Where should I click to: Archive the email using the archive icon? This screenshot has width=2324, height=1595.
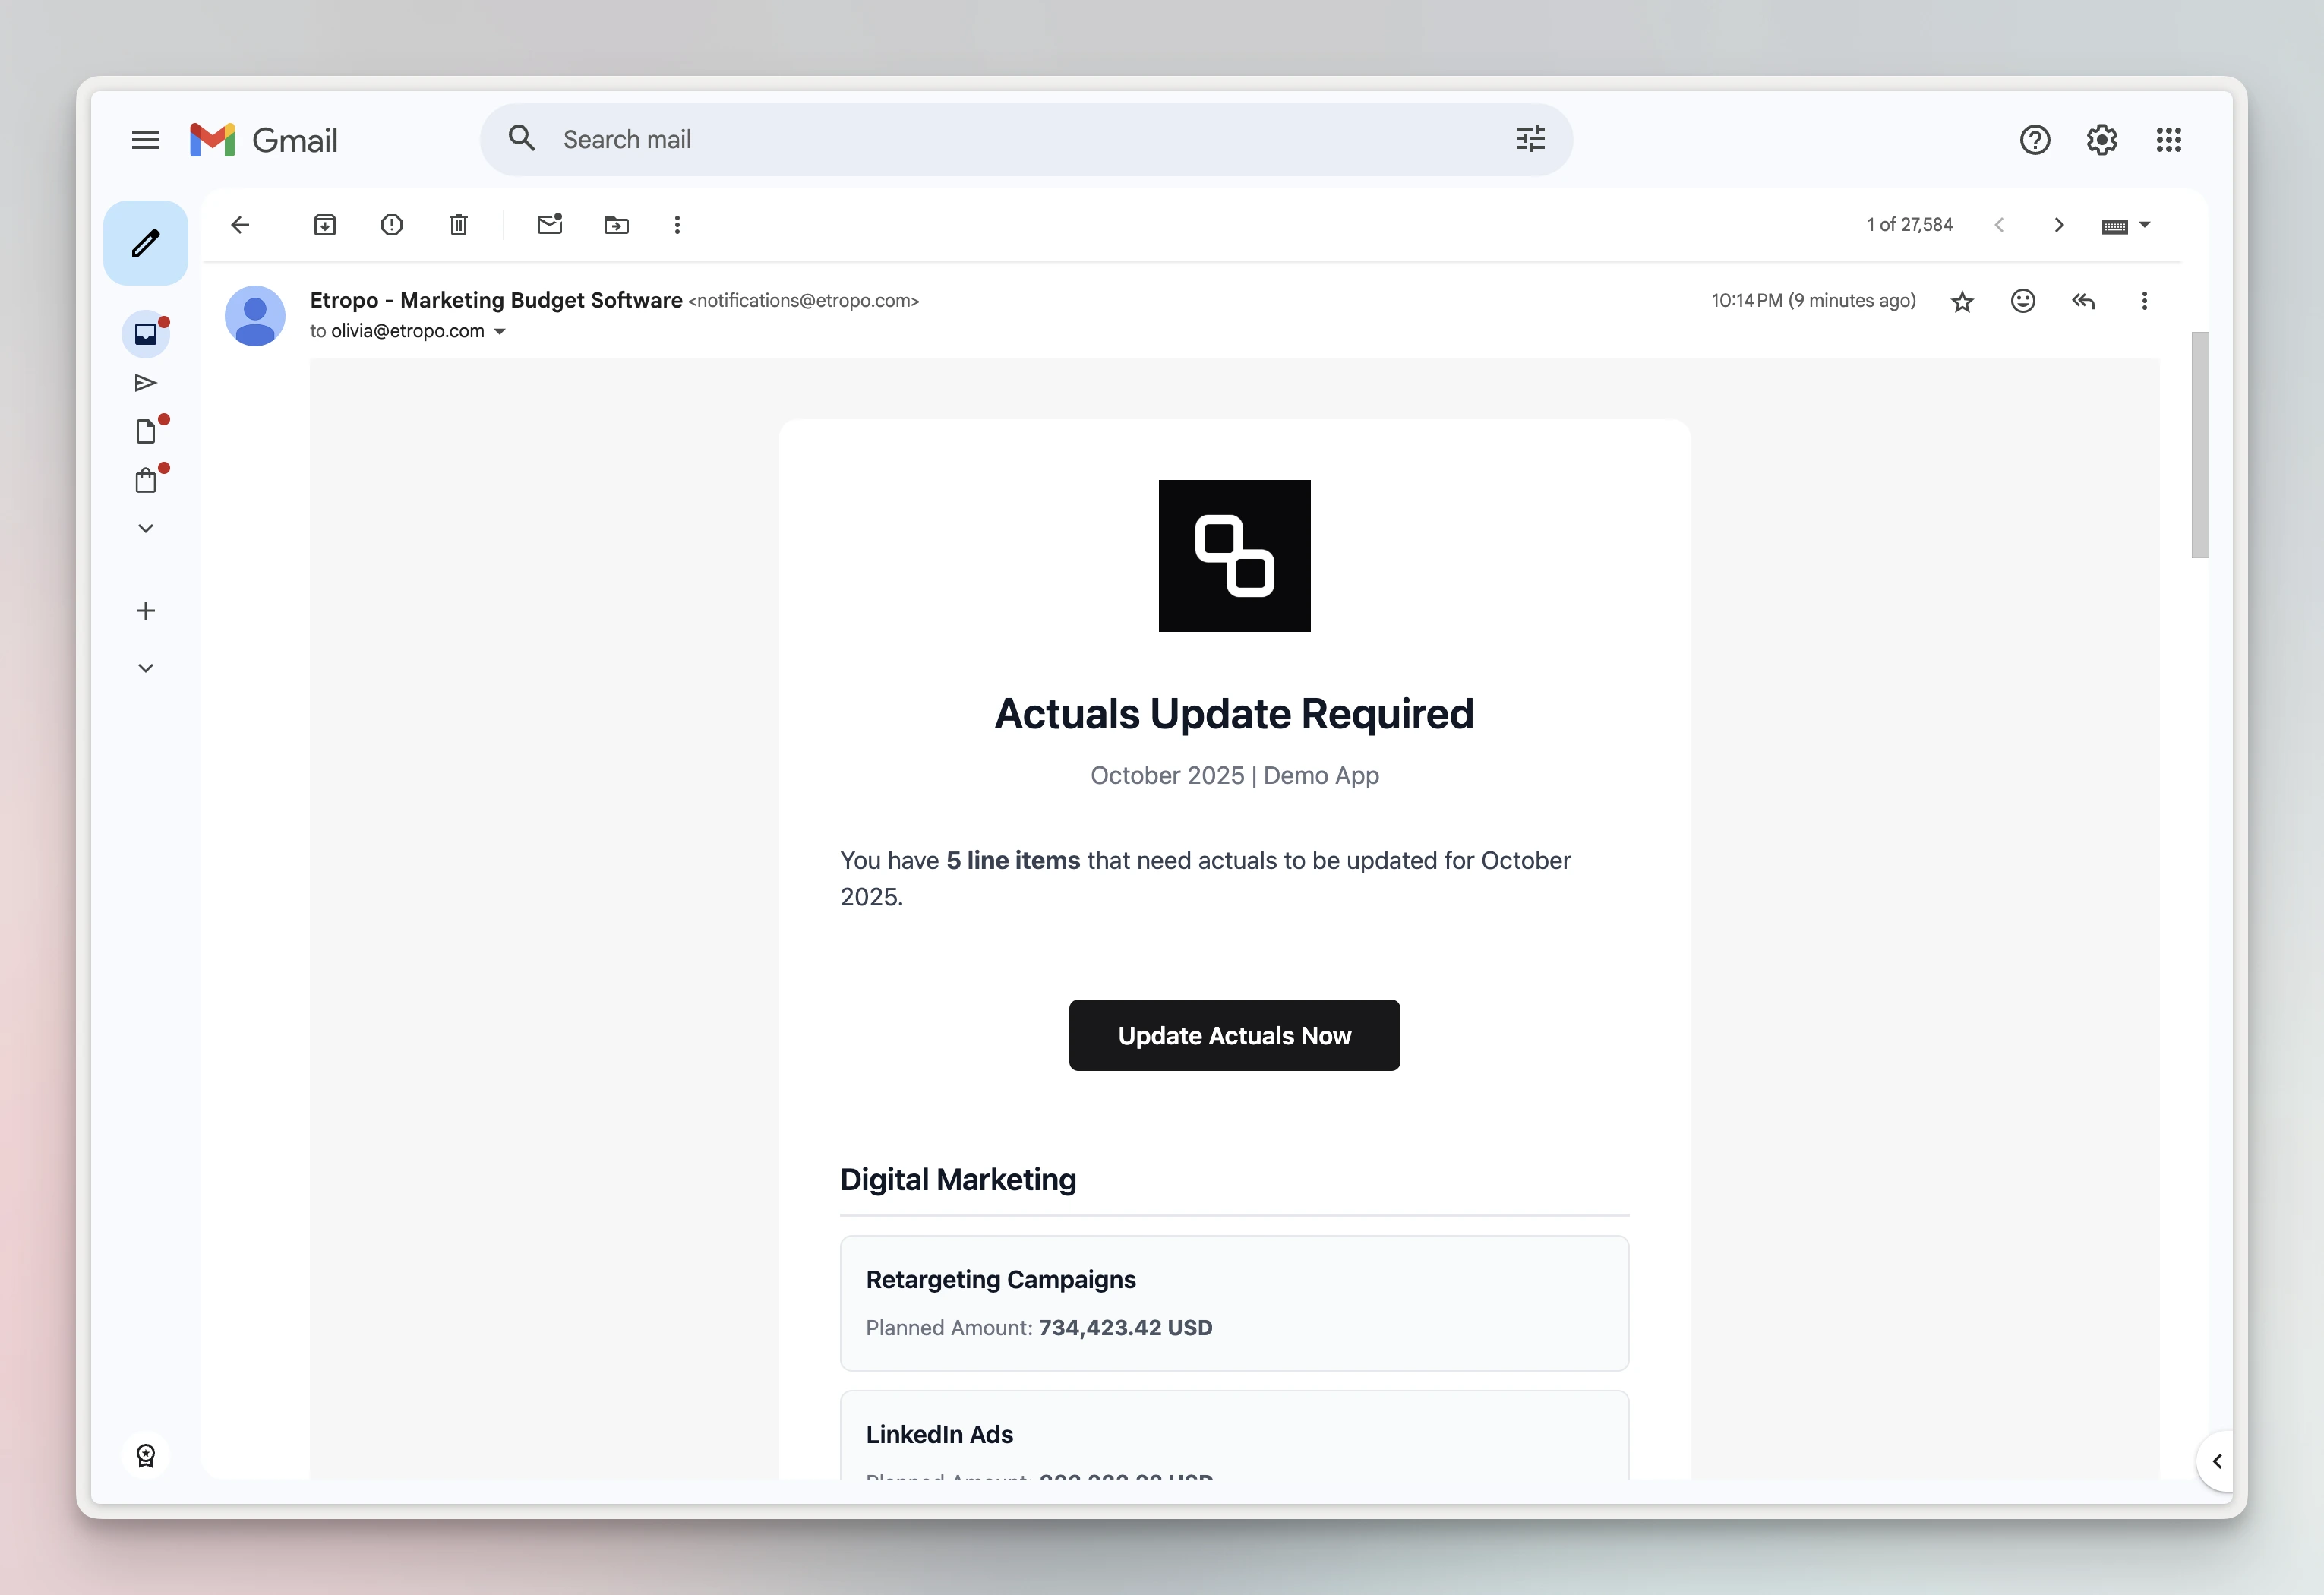(x=325, y=224)
